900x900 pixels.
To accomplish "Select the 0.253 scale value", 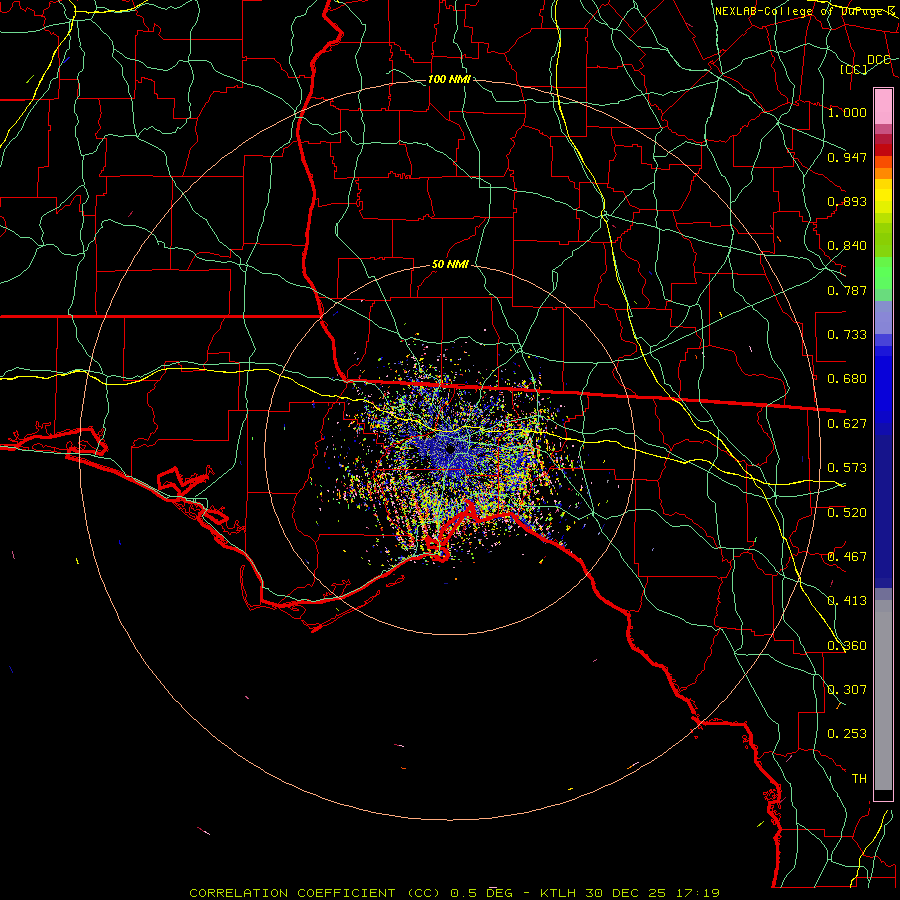I will pos(847,734).
